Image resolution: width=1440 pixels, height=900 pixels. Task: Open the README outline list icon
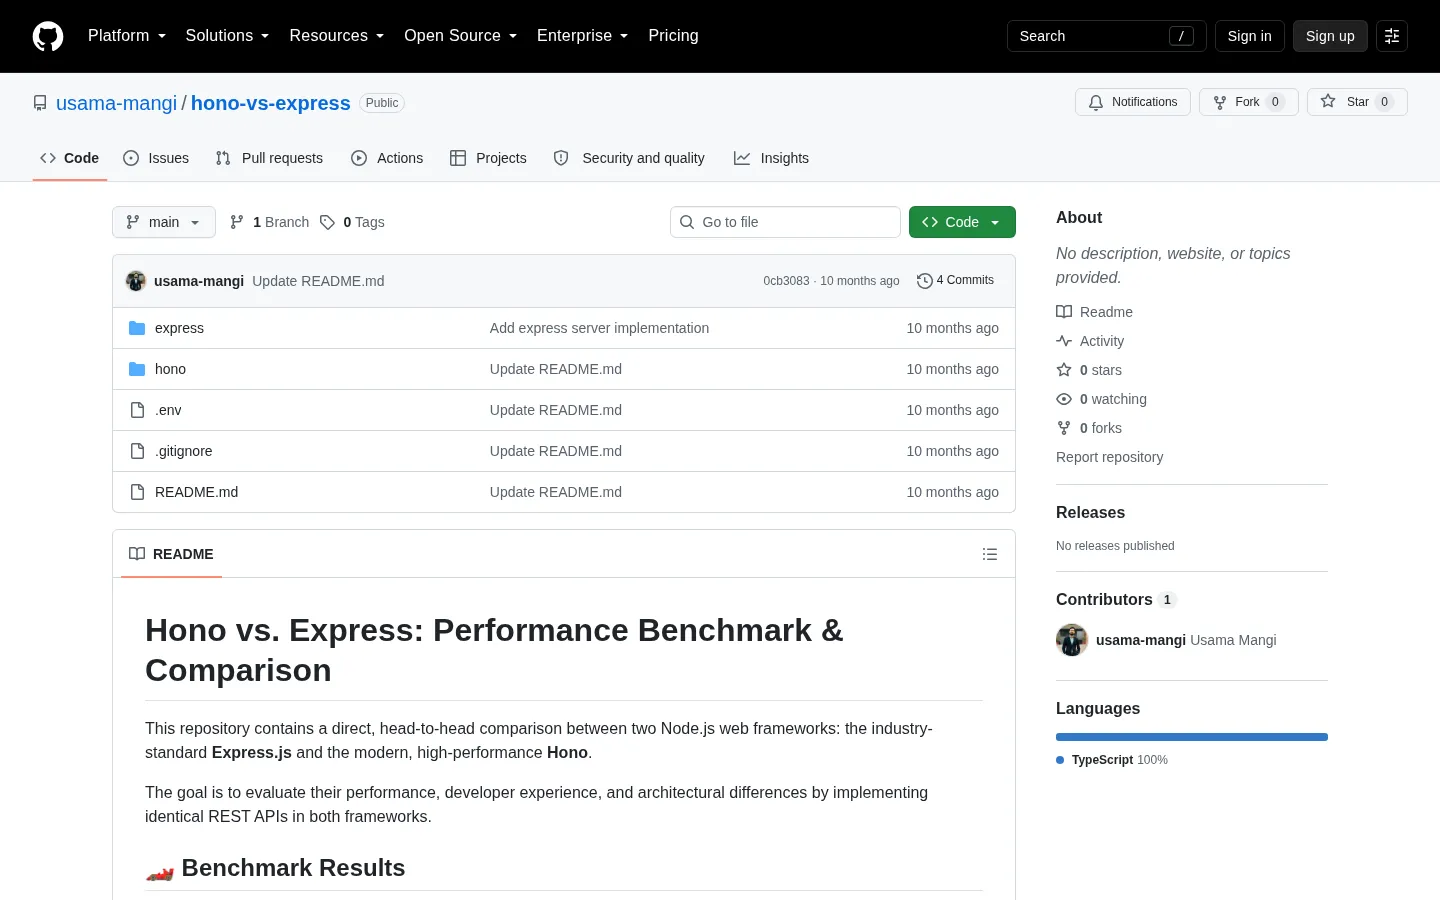pyautogui.click(x=990, y=554)
